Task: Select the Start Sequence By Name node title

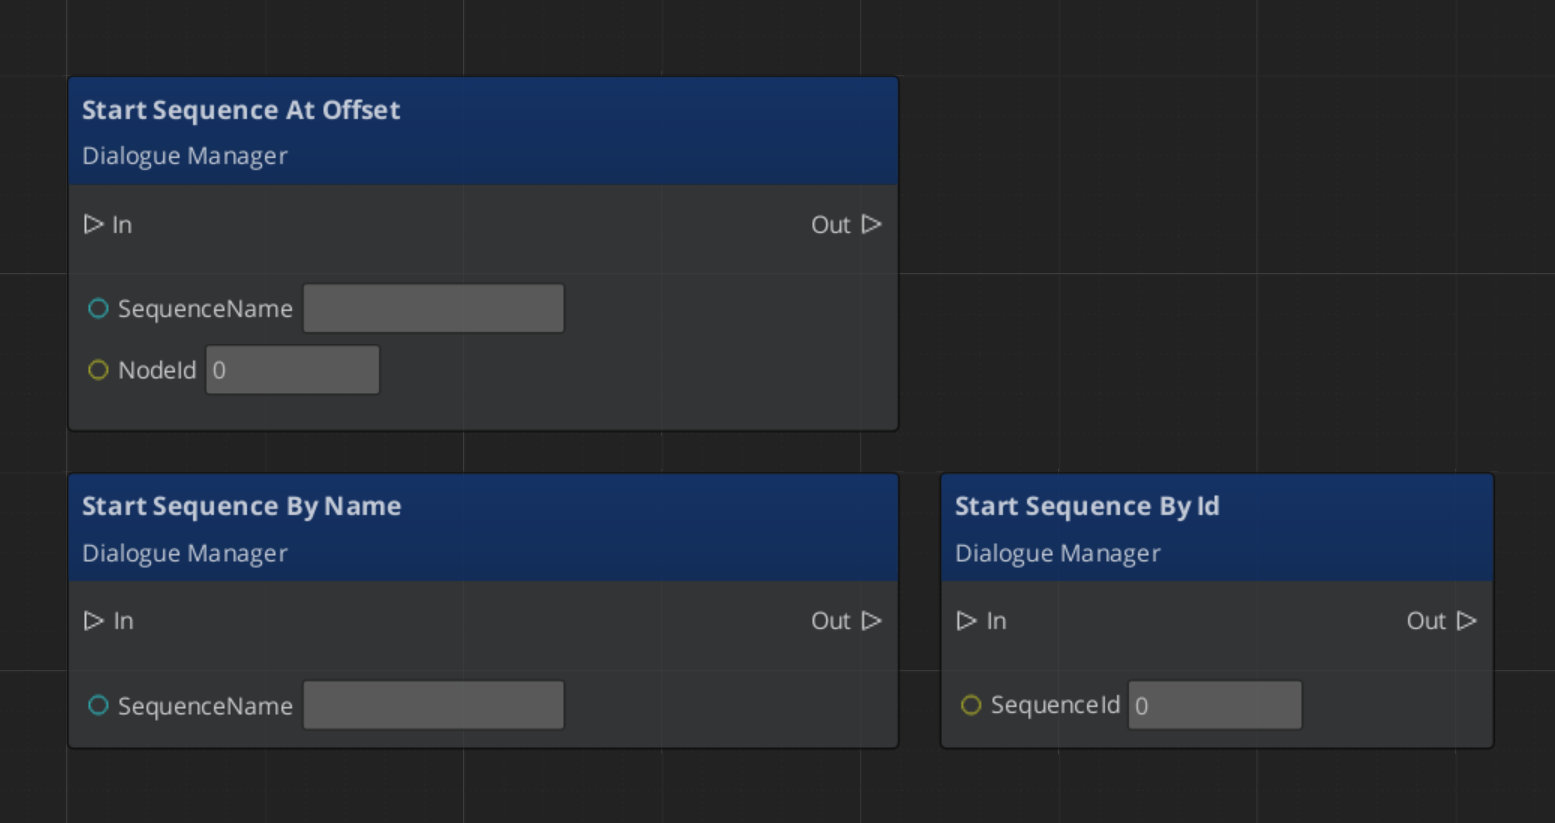Action: tap(241, 507)
